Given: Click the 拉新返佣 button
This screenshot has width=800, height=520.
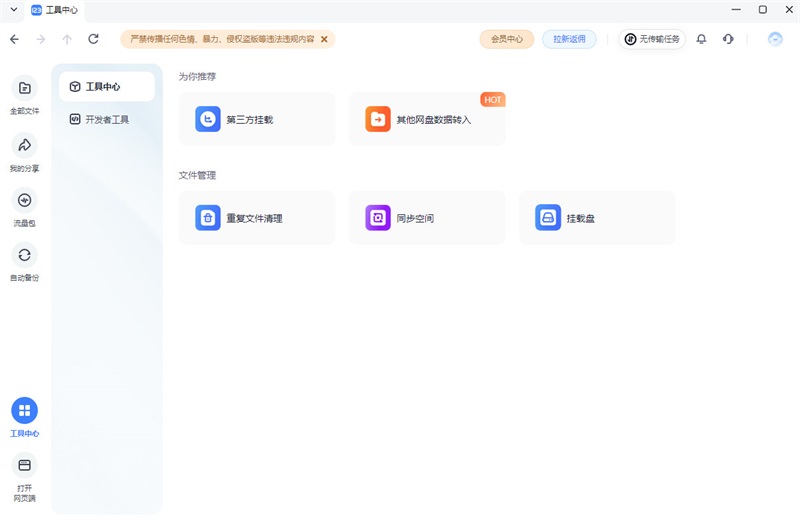Looking at the screenshot, I should 569,39.
